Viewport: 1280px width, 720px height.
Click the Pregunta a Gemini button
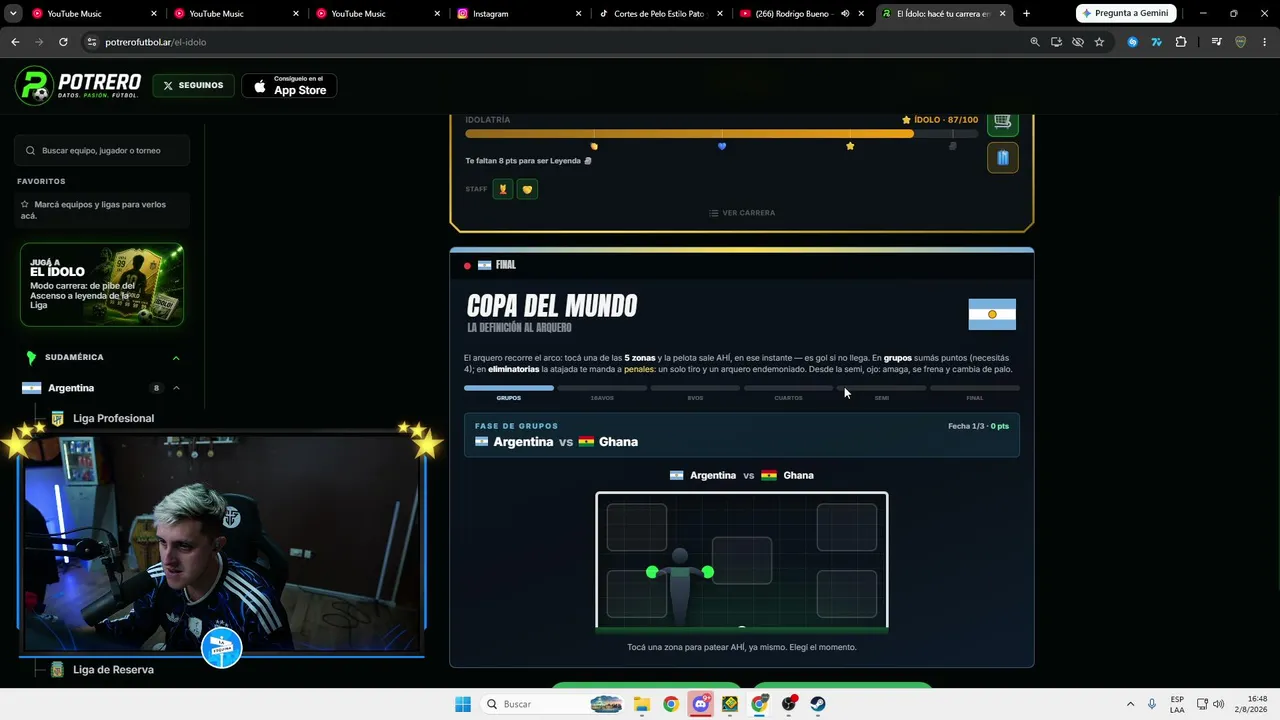coord(1126,13)
